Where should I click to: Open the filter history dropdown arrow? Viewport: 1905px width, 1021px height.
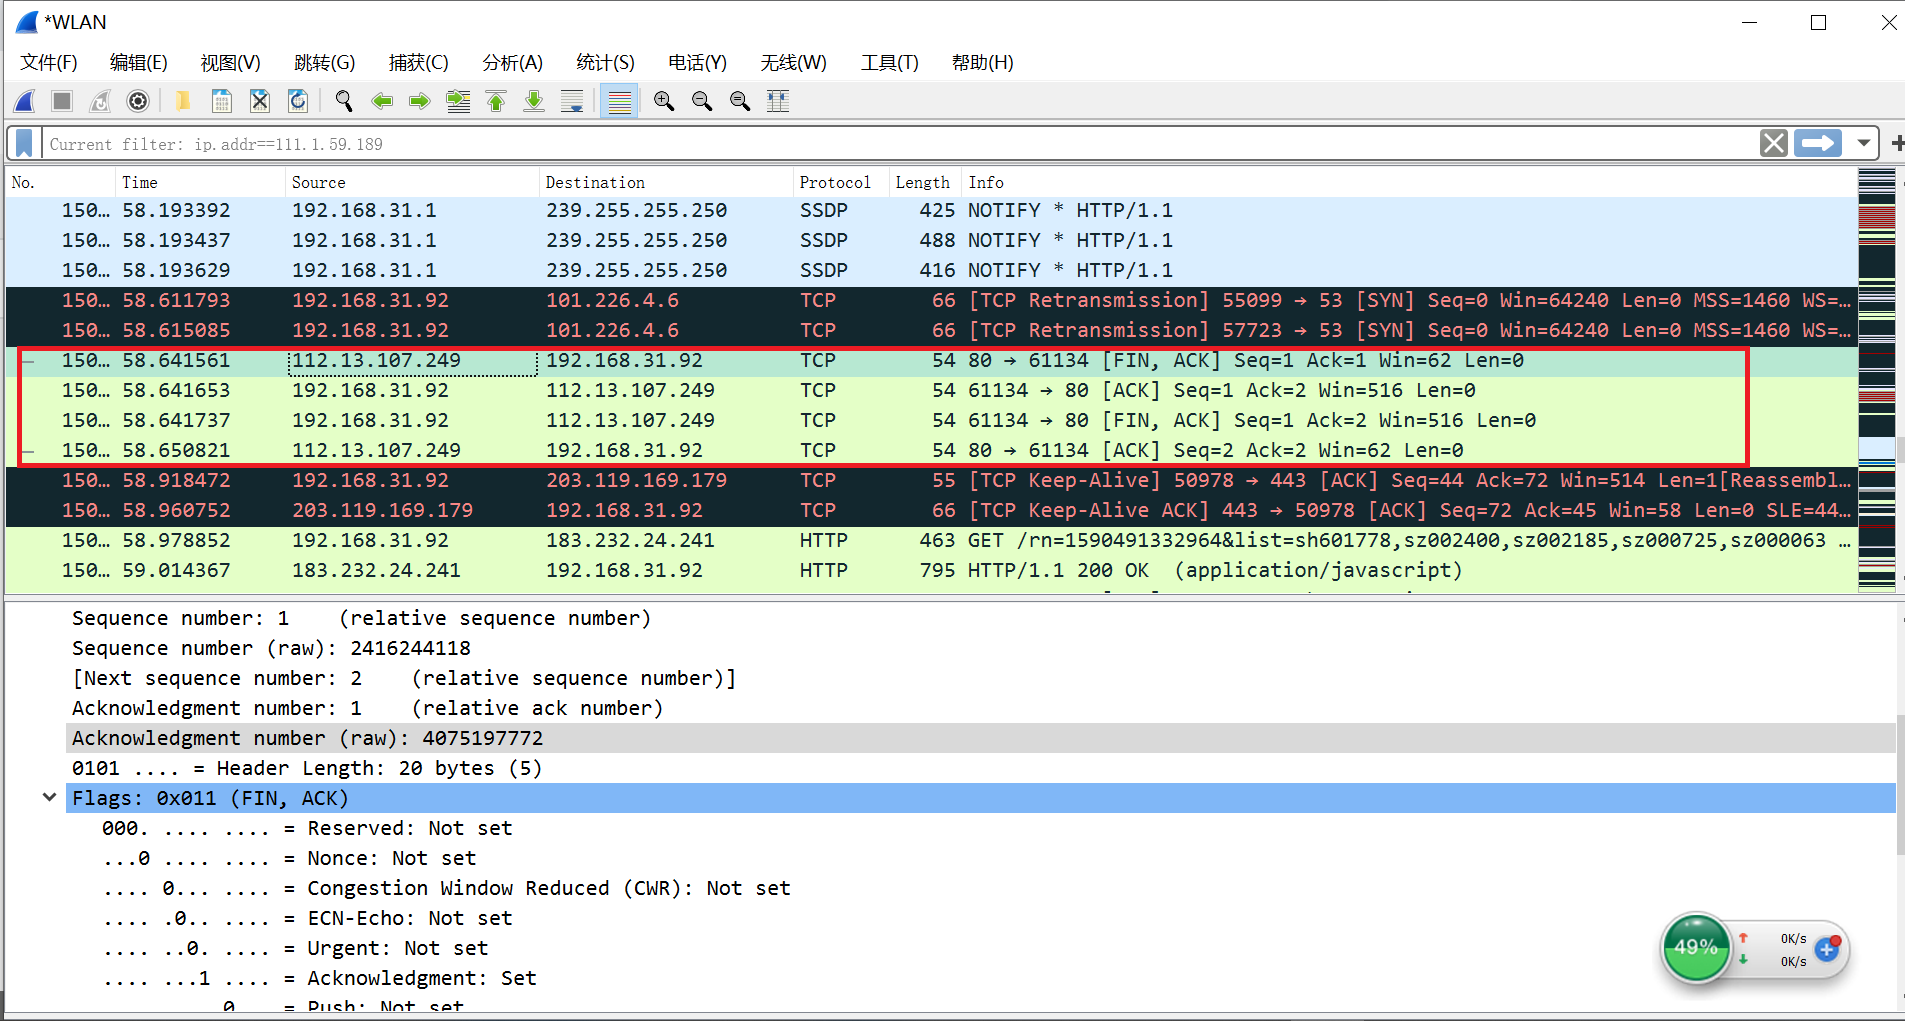tap(1864, 143)
